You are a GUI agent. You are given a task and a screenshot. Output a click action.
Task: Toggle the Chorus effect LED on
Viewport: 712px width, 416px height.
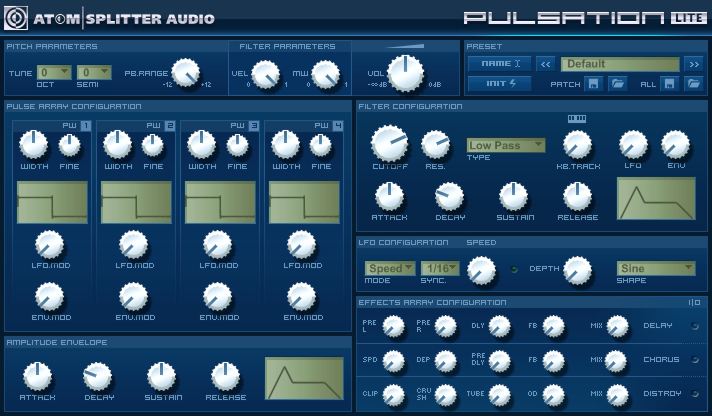point(694,360)
